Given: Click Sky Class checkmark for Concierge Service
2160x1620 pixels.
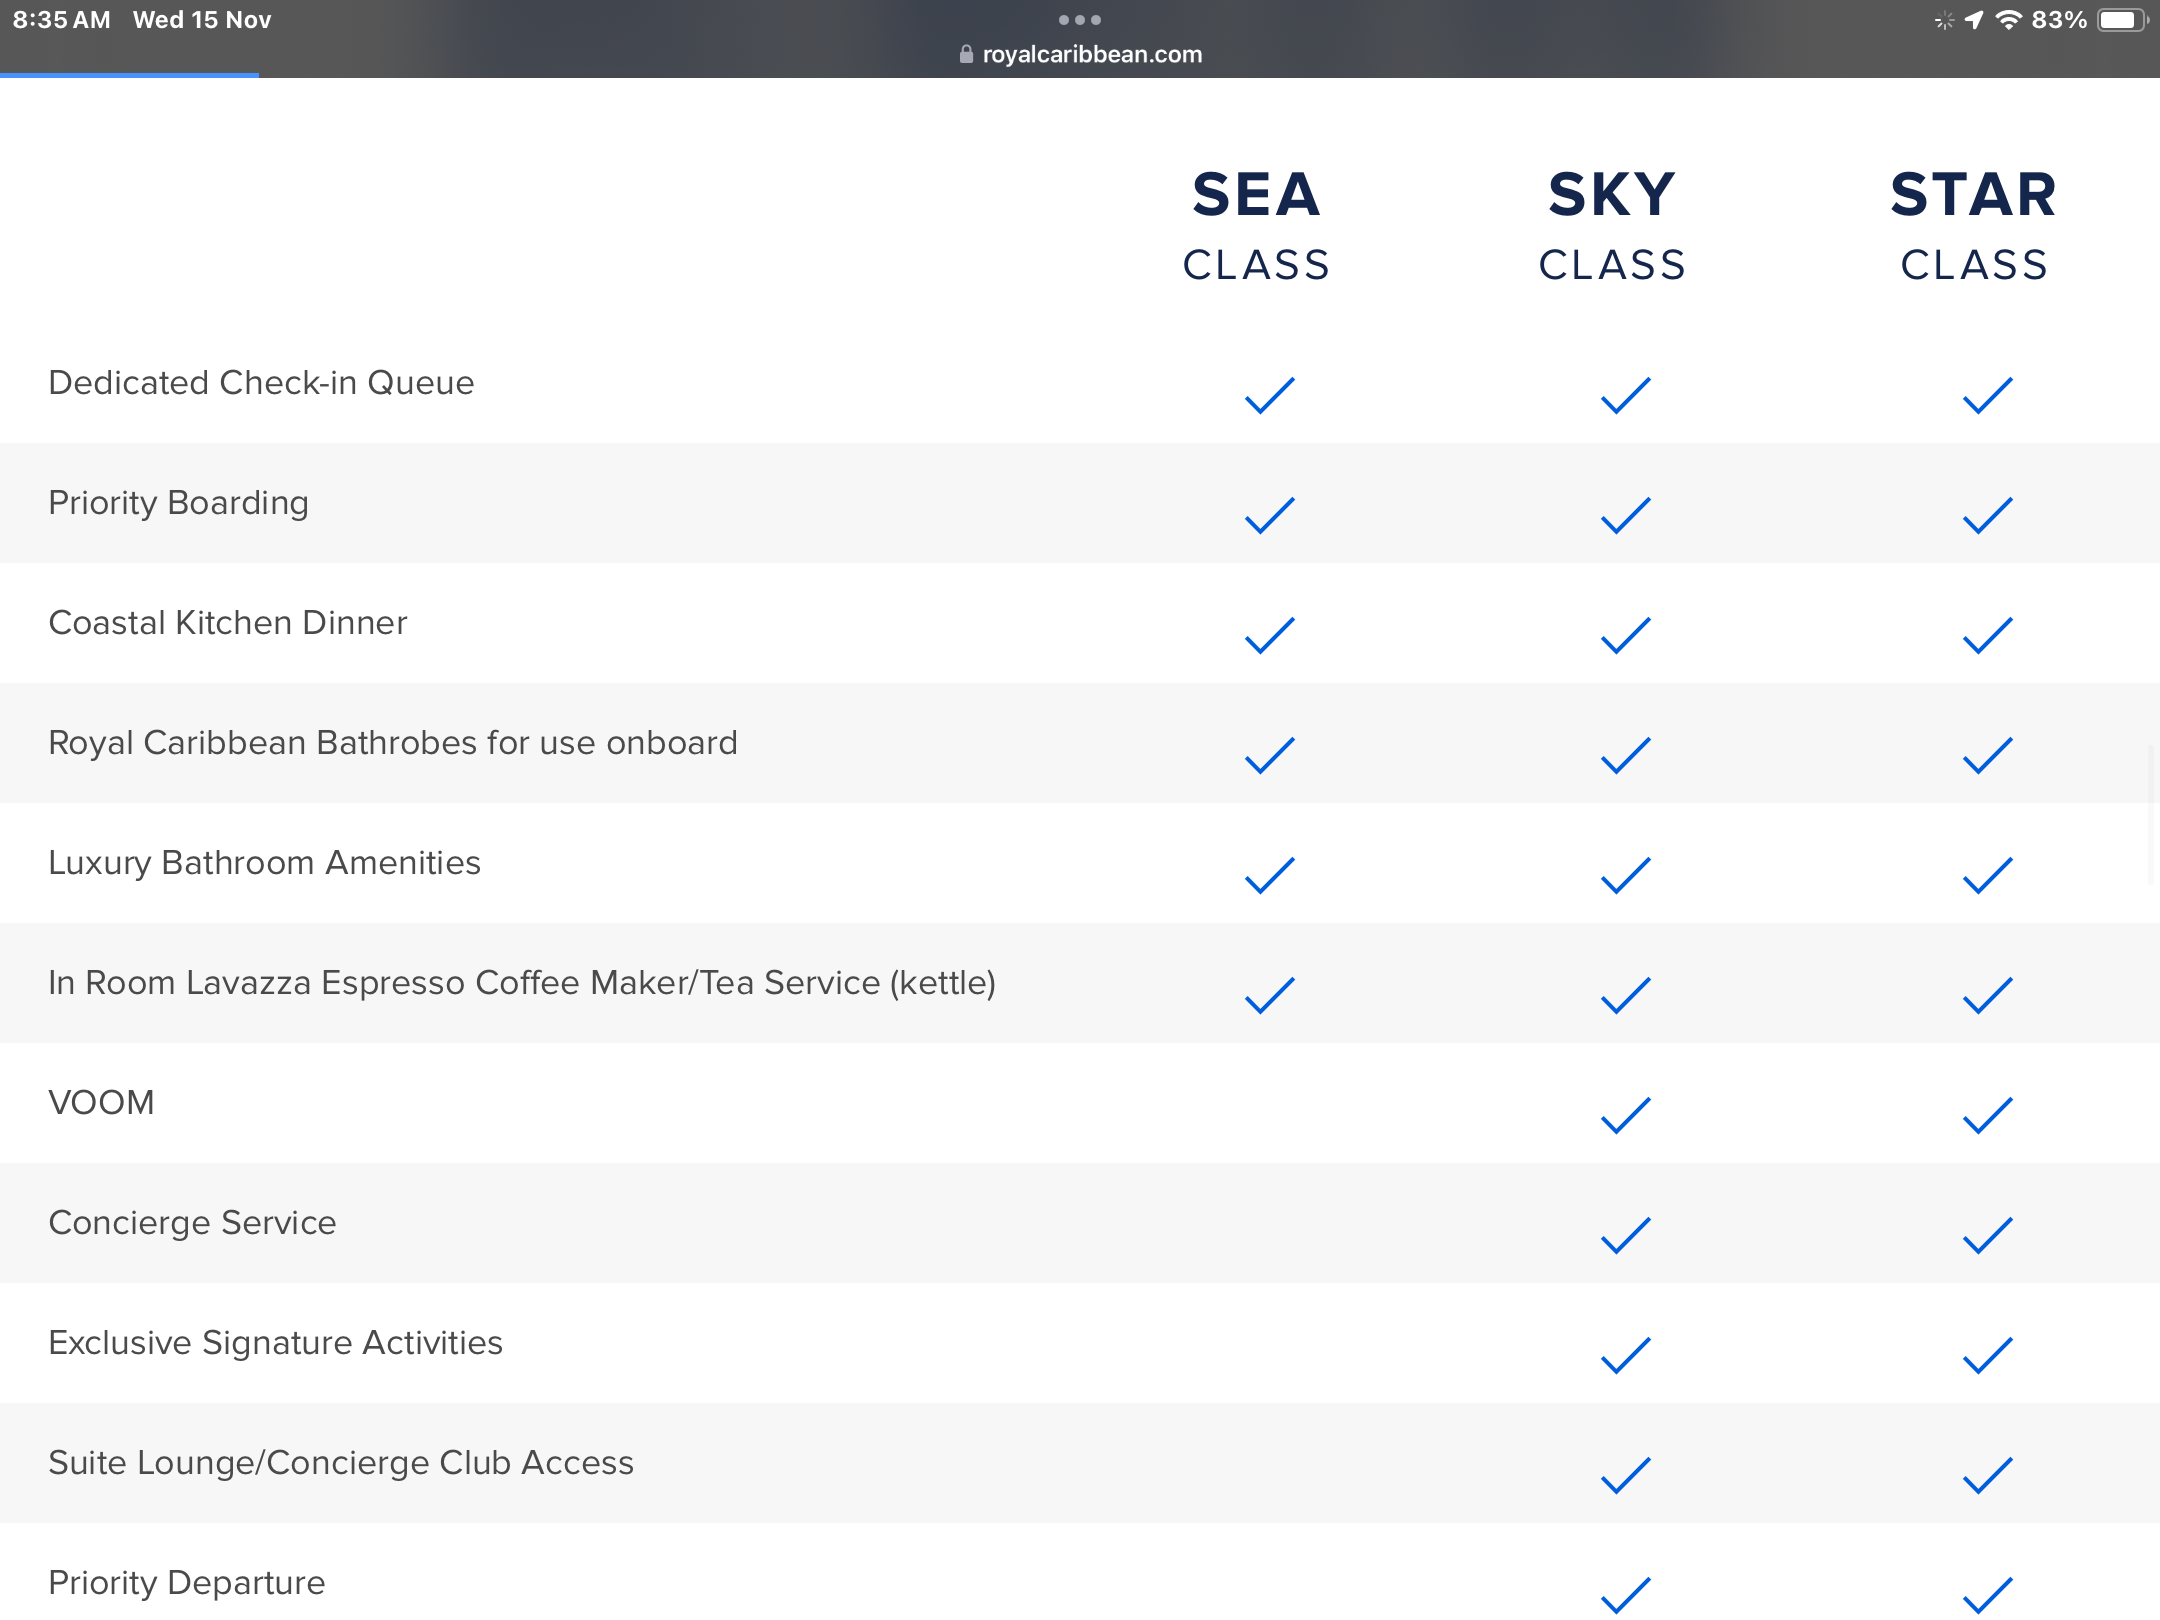Looking at the screenshot, I should (1626, 1235).
